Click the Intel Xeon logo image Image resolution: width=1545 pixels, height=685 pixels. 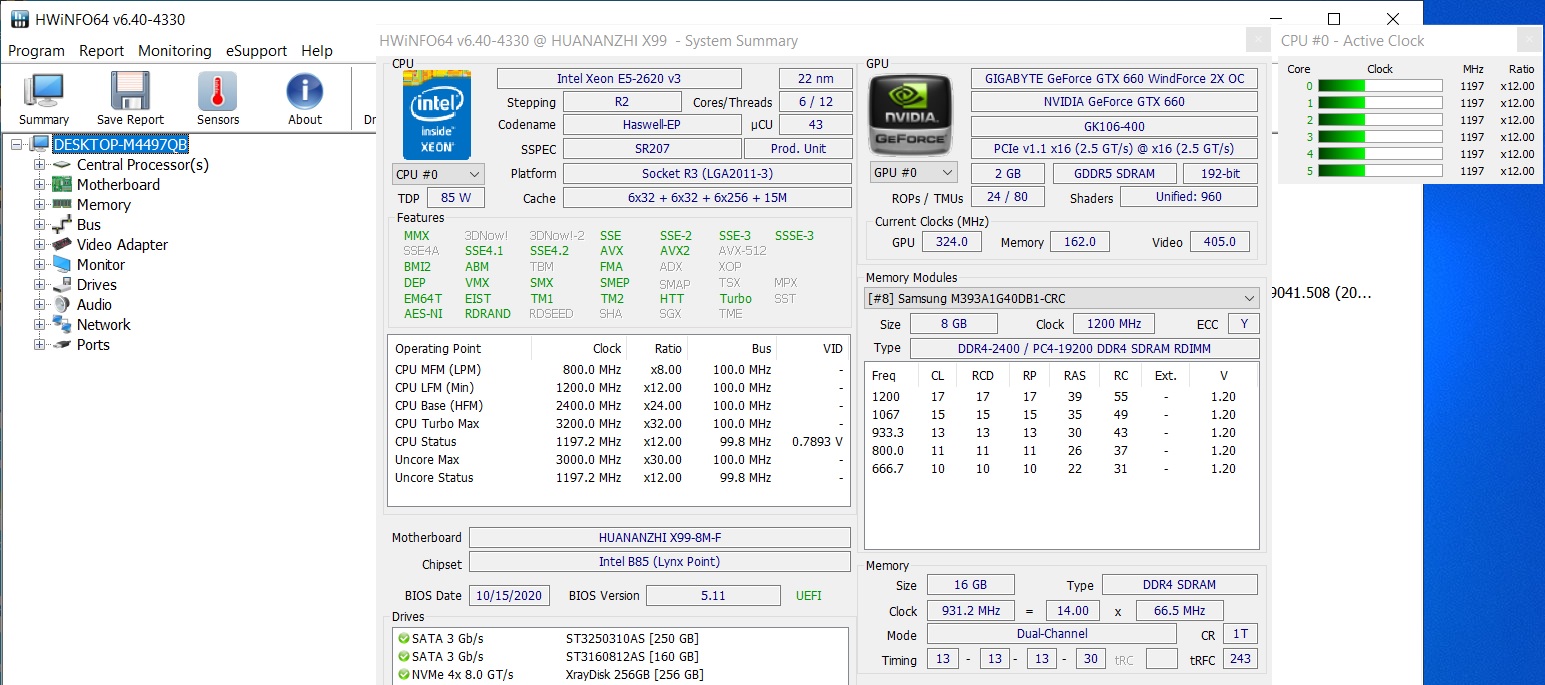(x=437, y=114)
